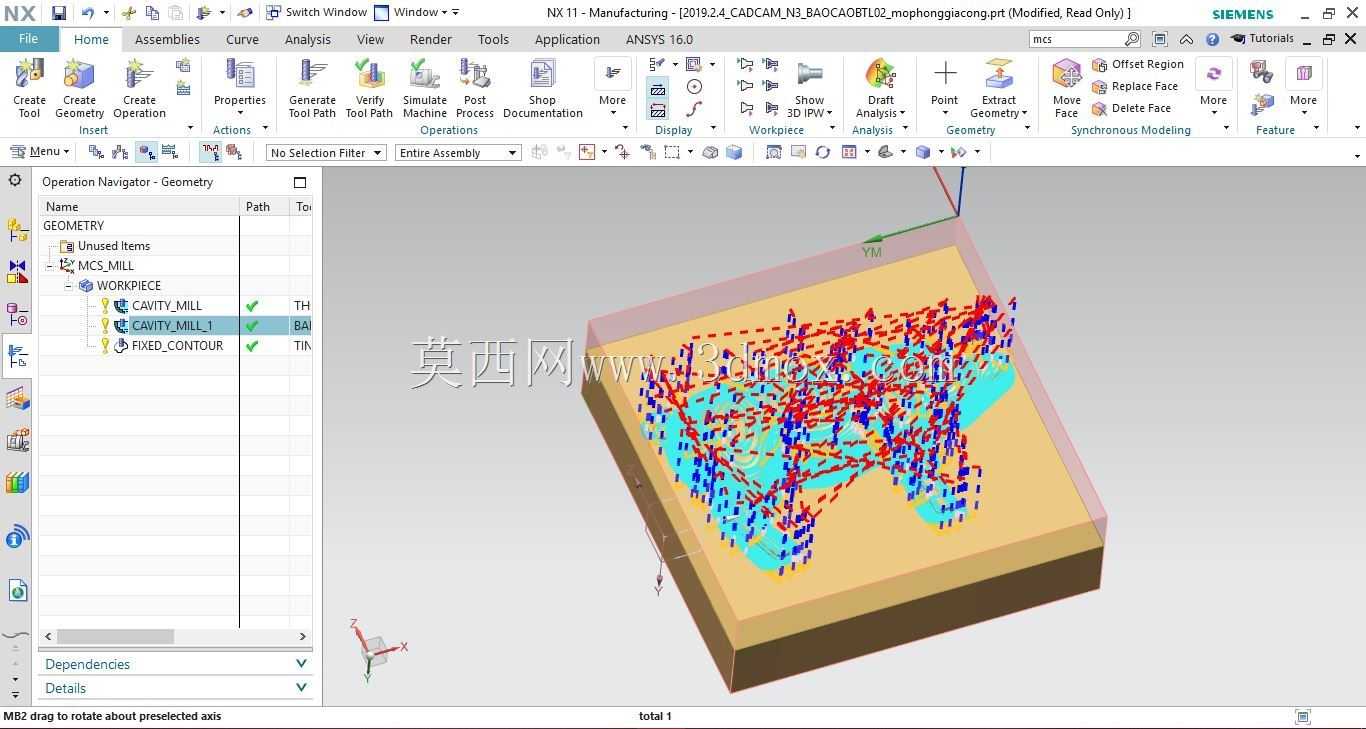Switch to Machining Method View
The height and width of the screenshot is (729, 1366).
tap(170, 152)
